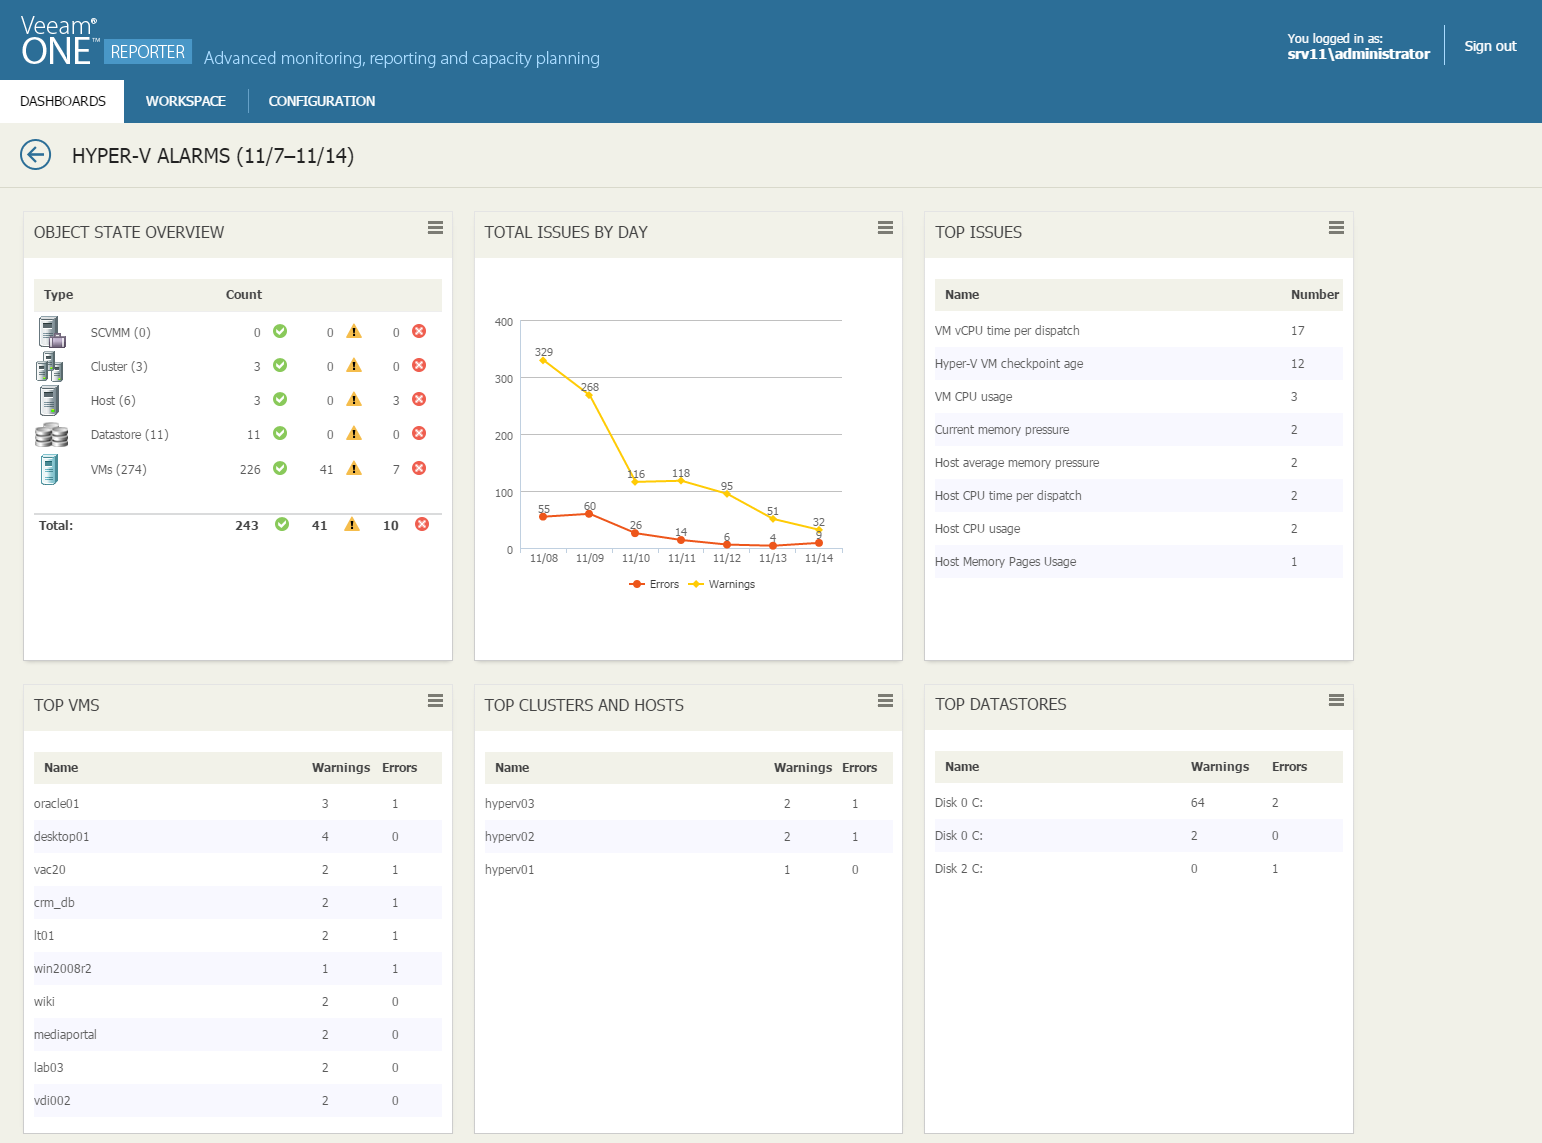Screen dimensions: 1542x1143
Task: Expand the Top Datastores widget menu
Action: point(1336,700)
